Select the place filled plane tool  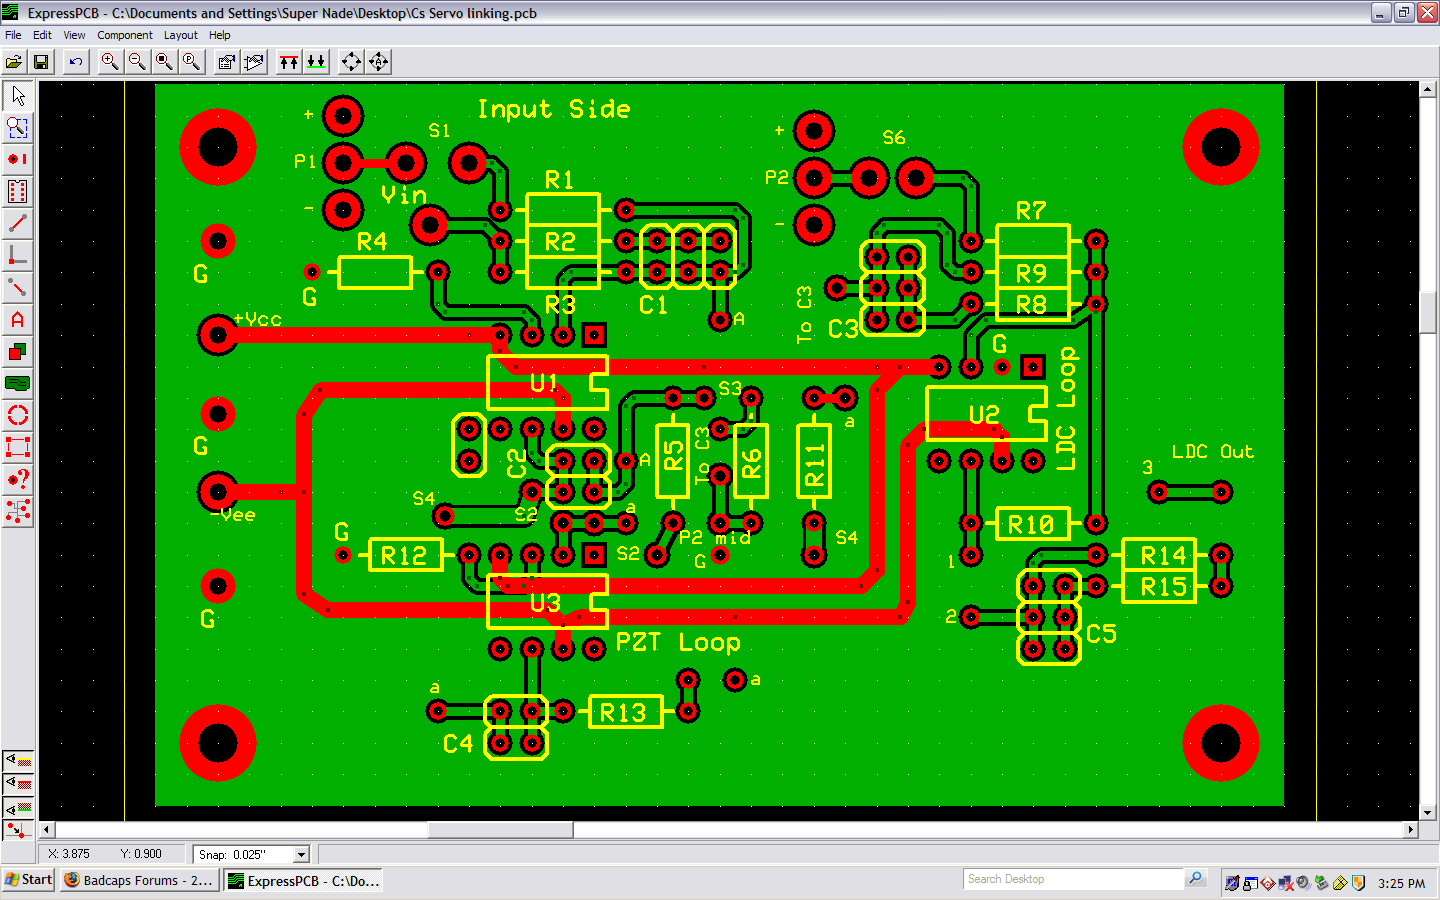[x=18, y=384]
